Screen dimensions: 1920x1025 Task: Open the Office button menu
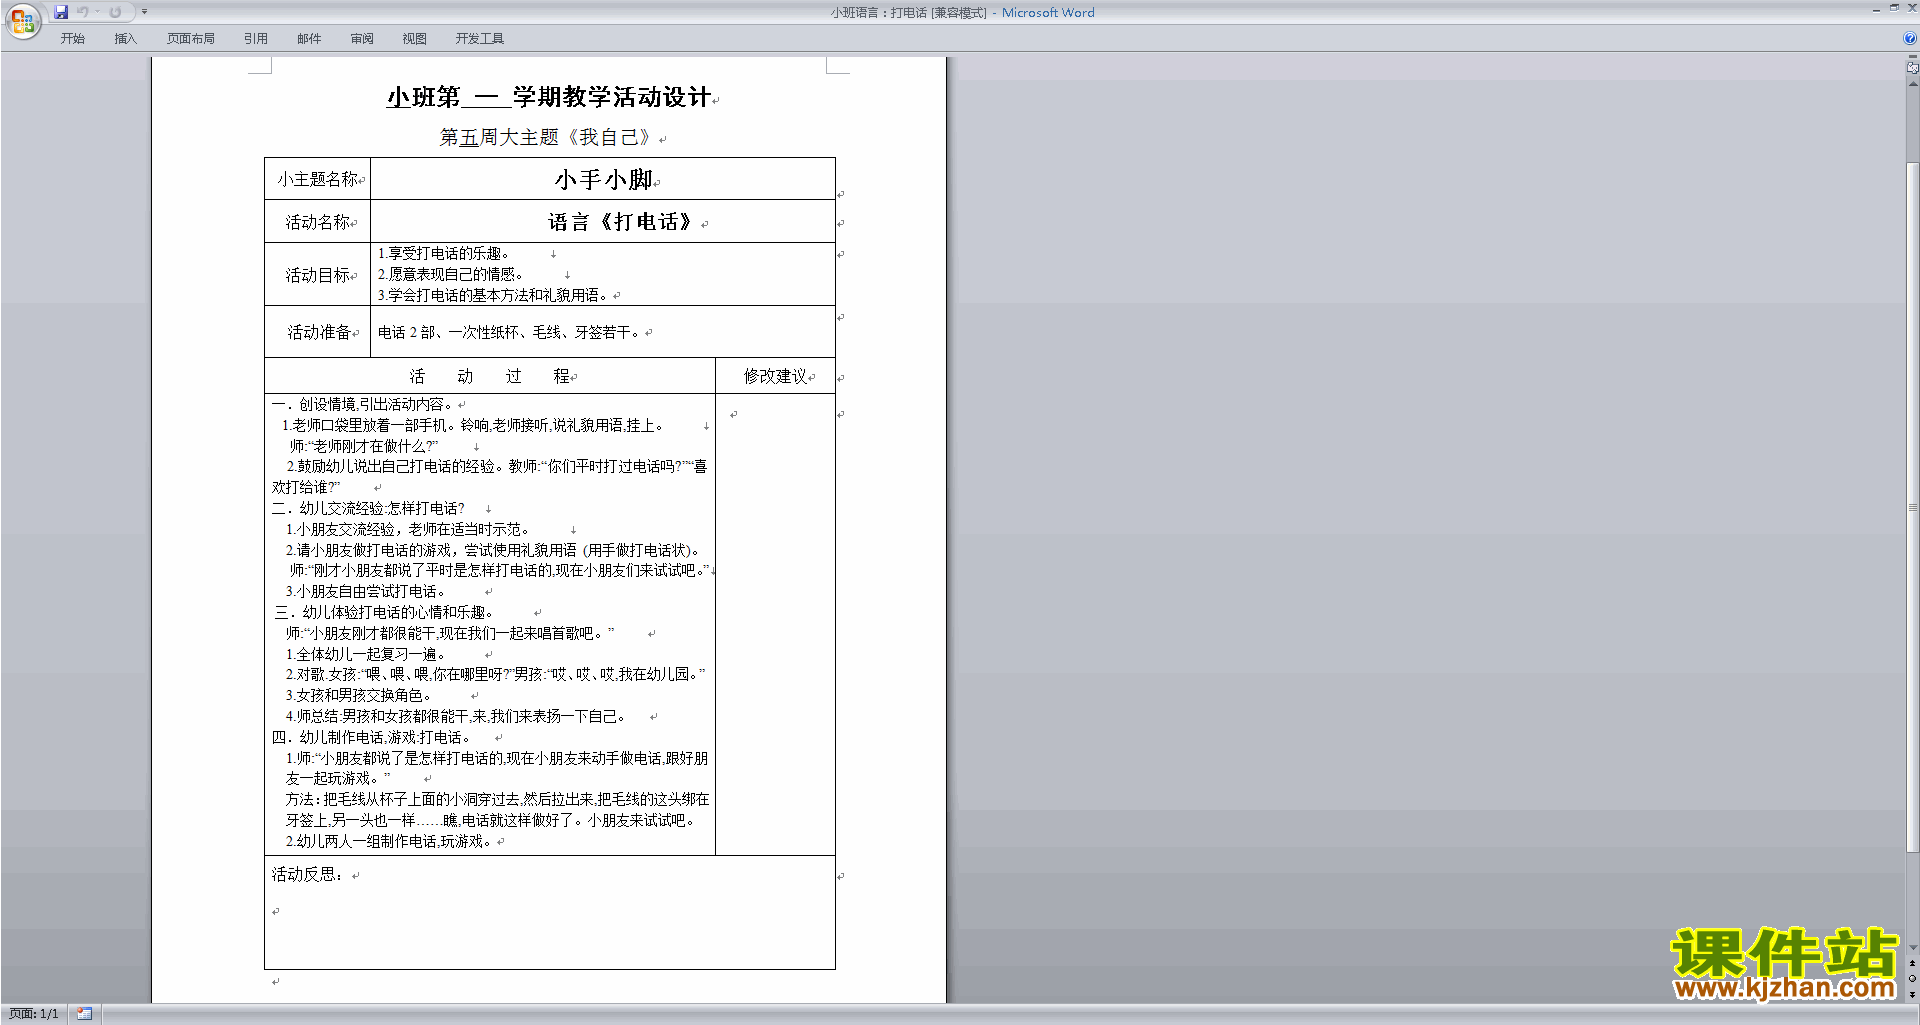22,20
